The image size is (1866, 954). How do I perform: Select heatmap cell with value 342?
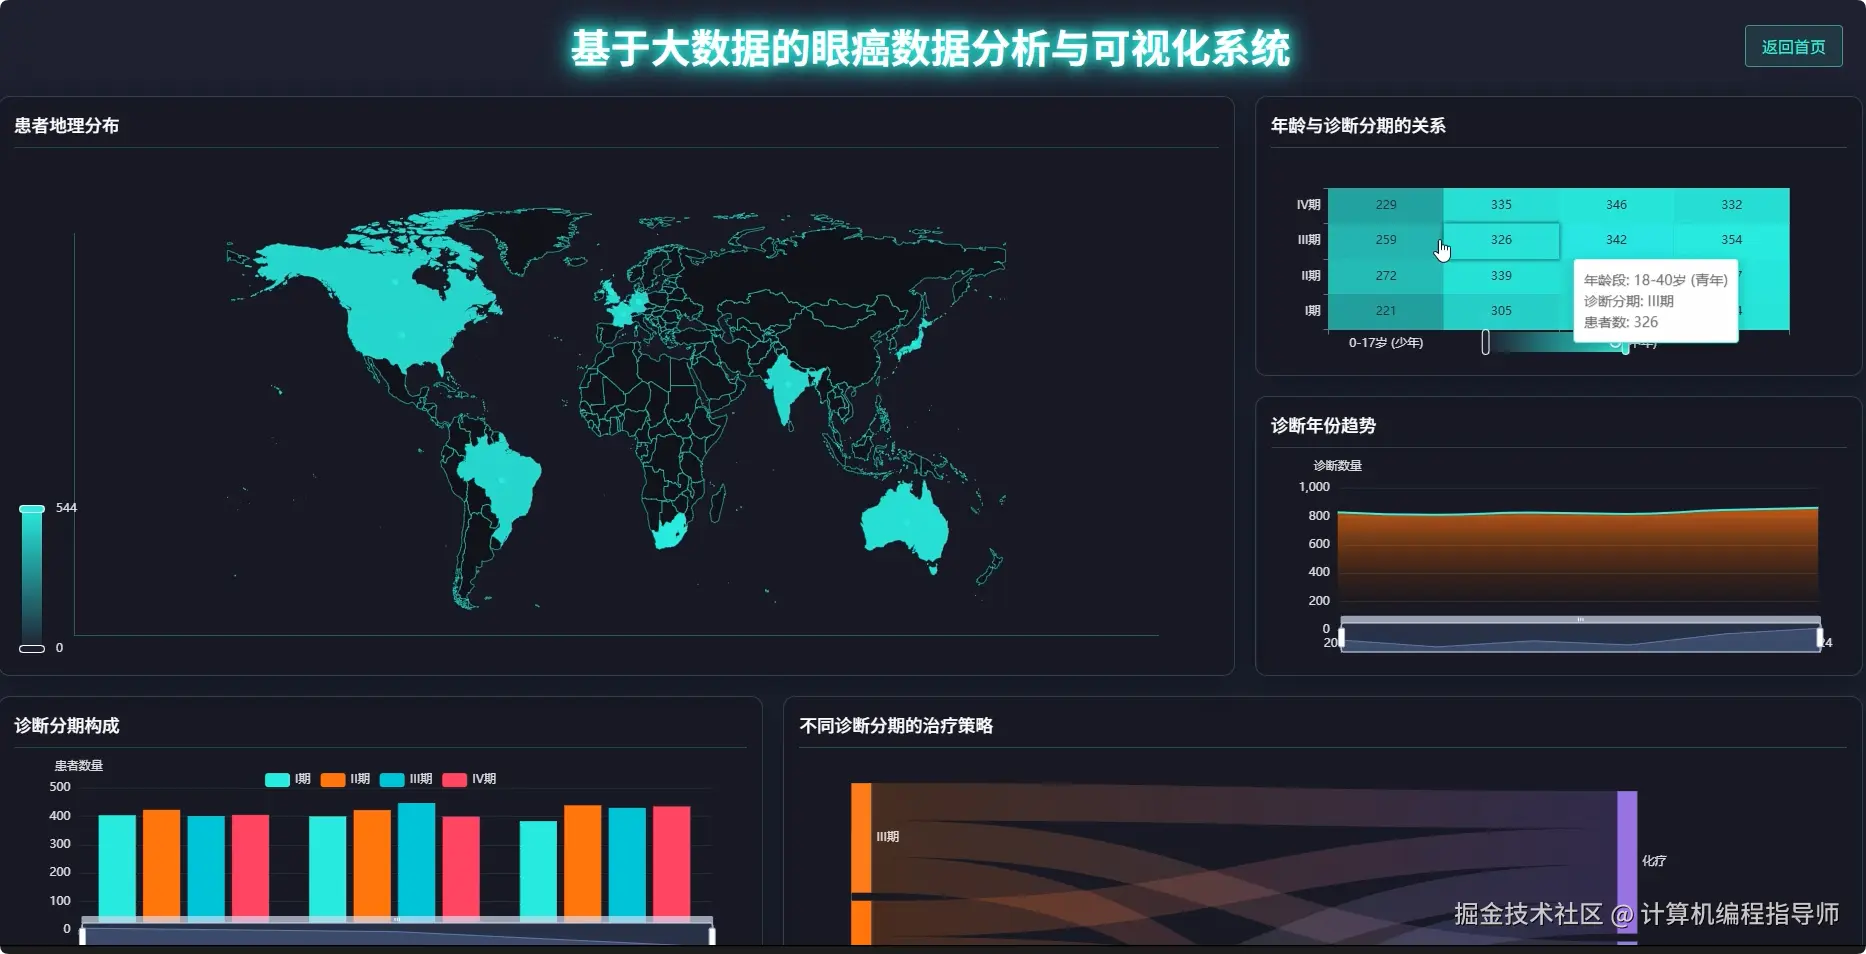[1616, 240]
